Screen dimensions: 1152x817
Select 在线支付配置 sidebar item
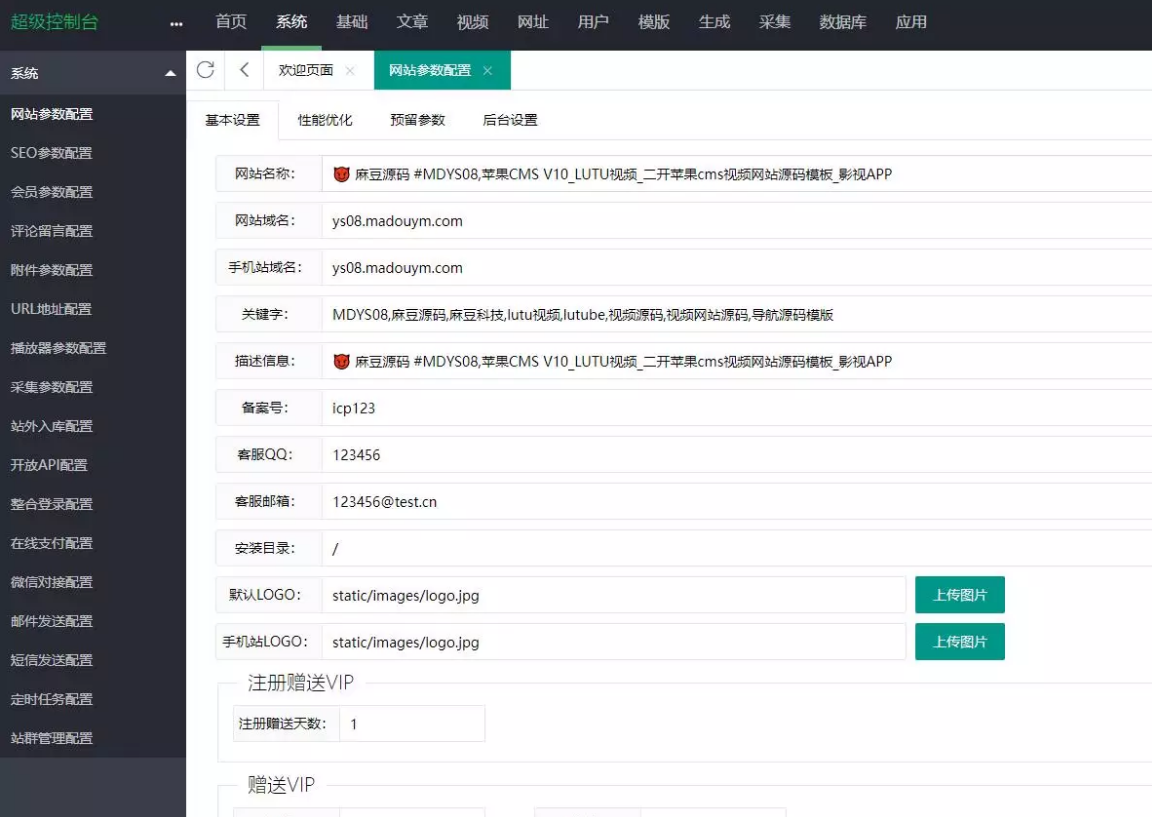pyautogui.click(x=51, y=543)
